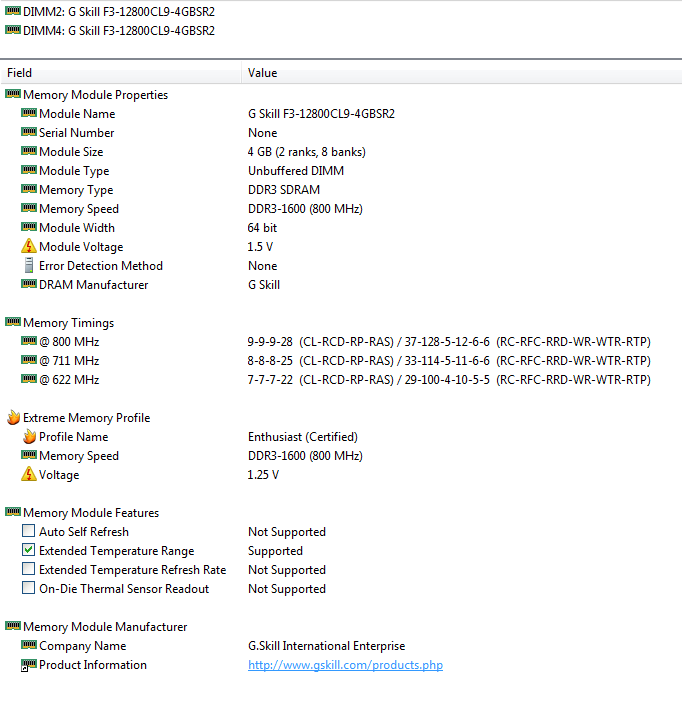The height and width of the screenshot is (720, 682).
Task: Click the Module Voltage warning icon
Action: point(28,246)
